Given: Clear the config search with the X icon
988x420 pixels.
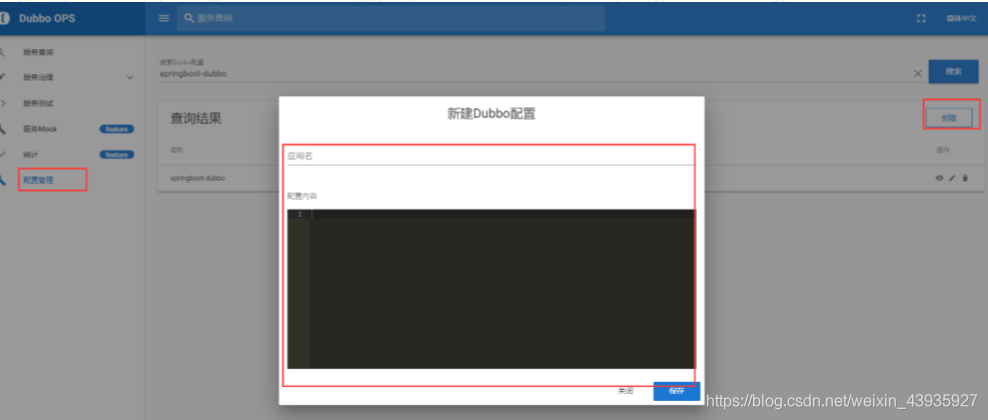Looking at the screenshot, I should 918,74.
